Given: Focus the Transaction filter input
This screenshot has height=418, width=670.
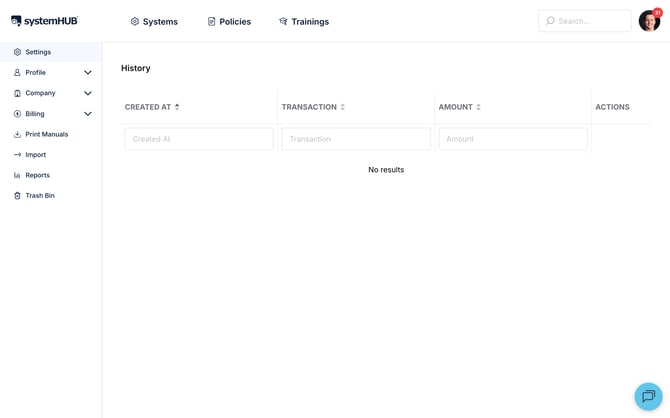Looking at the screenshot, I should pos(356,139).
